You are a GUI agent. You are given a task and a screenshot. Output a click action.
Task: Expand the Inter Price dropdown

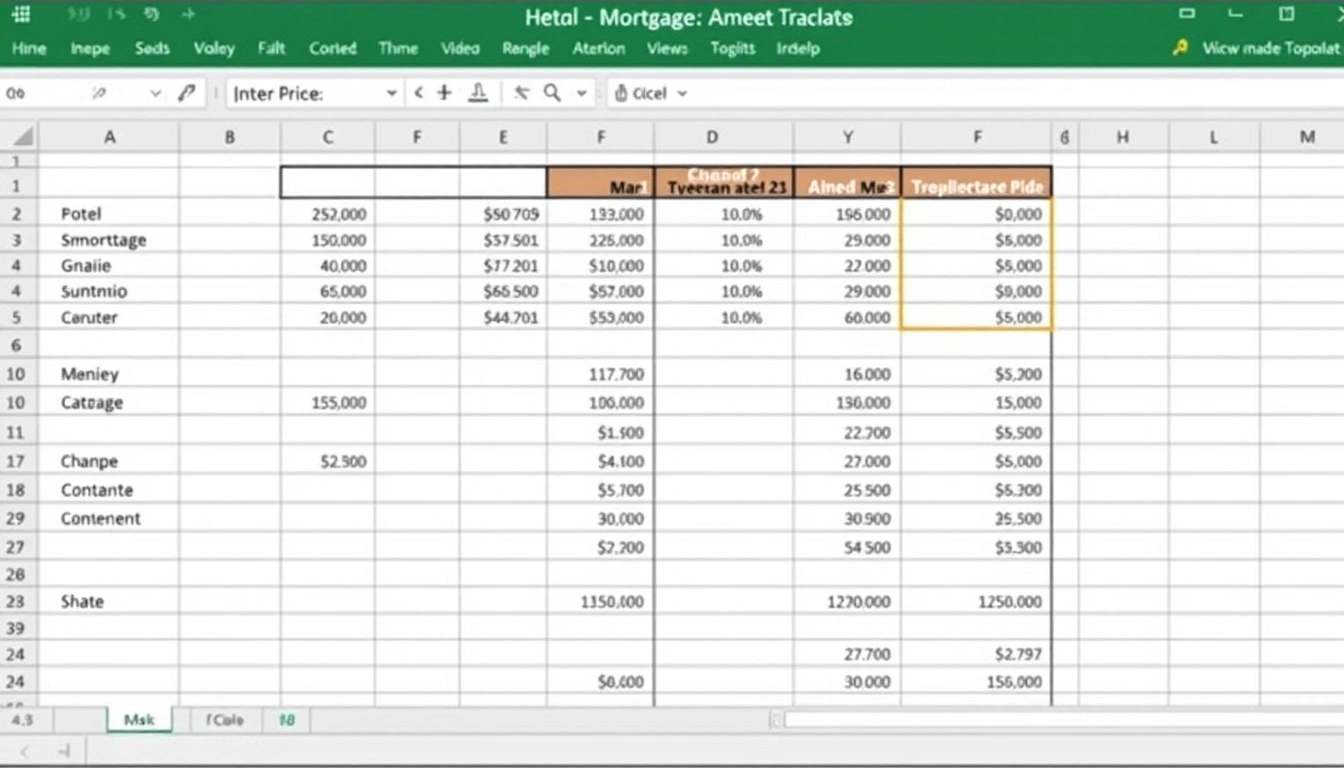pos(391,93)
